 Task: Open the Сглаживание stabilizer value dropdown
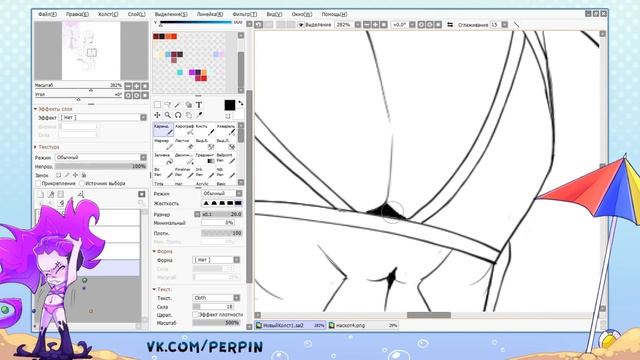pos(504,25)
